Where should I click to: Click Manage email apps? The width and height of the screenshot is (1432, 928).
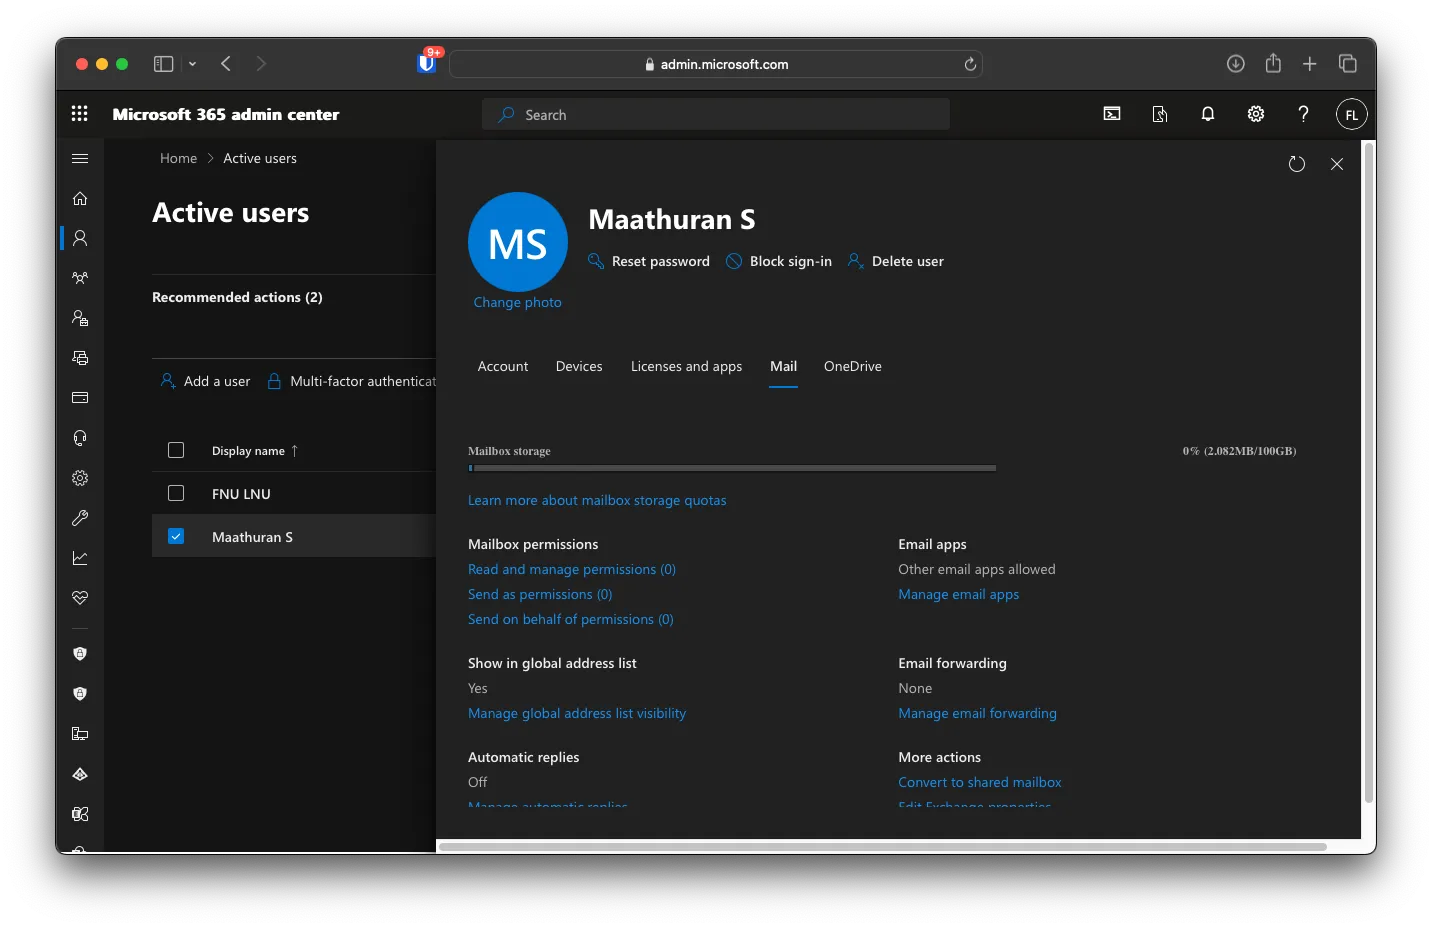coord(959,594)
